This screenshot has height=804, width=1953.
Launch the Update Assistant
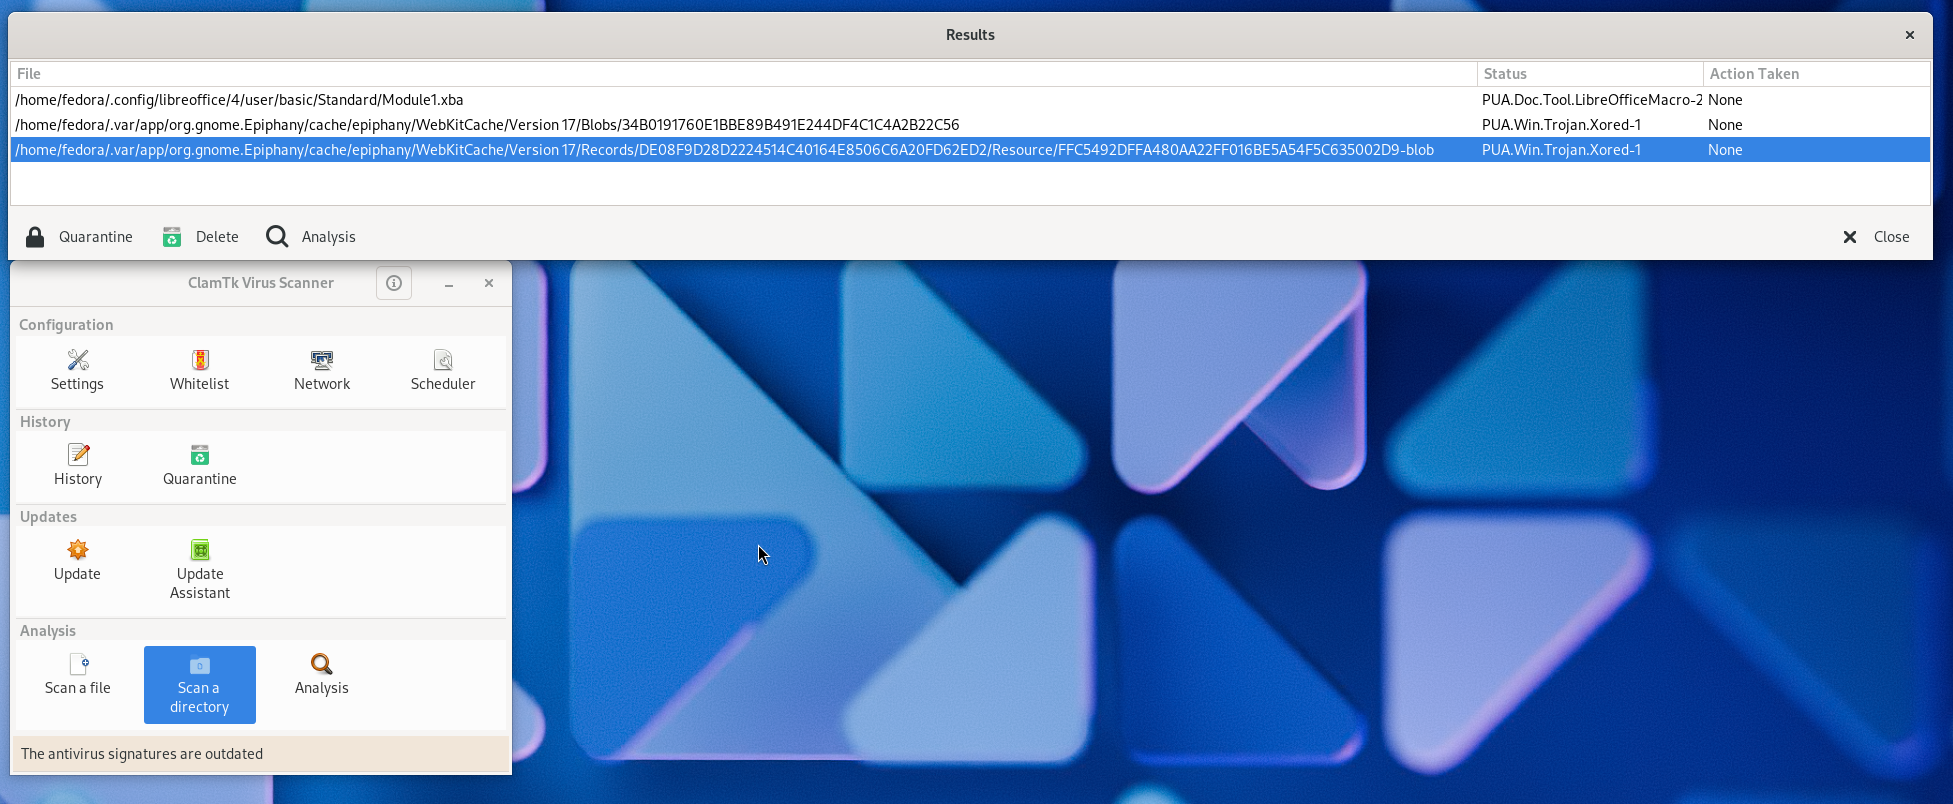tap(200, 570)
